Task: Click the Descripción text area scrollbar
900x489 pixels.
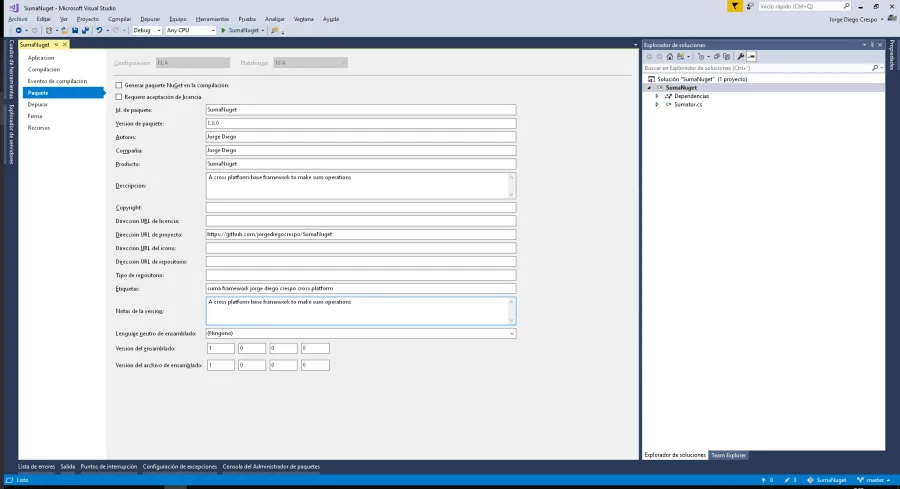Action: coord(511,185)
